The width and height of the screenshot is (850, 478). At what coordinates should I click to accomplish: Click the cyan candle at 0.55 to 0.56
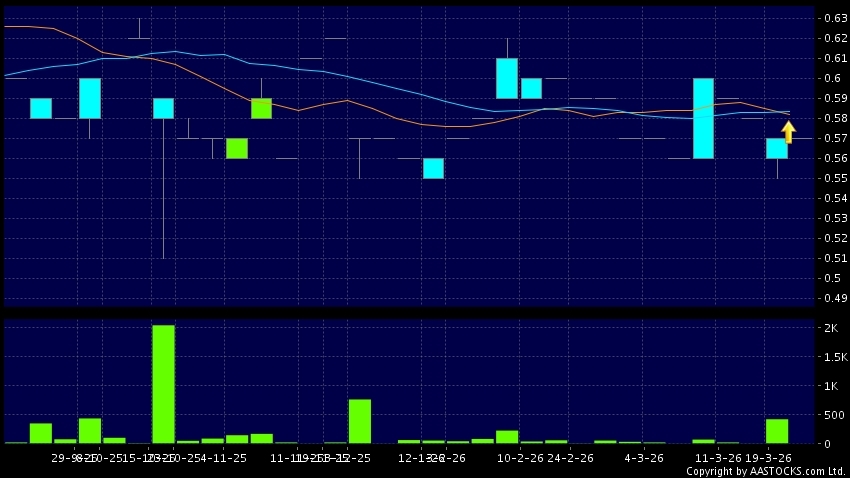pos(433,168)
